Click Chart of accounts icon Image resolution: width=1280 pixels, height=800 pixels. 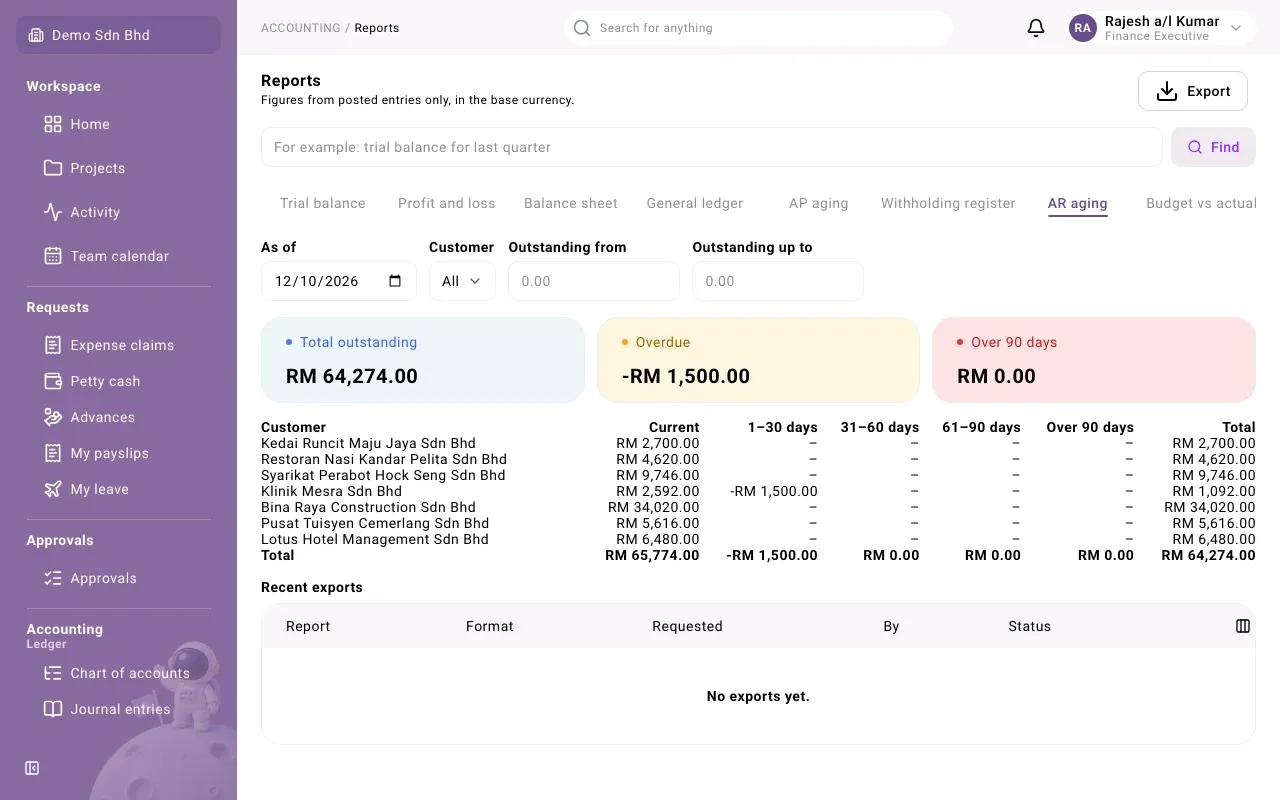click(x=53, y=673)
